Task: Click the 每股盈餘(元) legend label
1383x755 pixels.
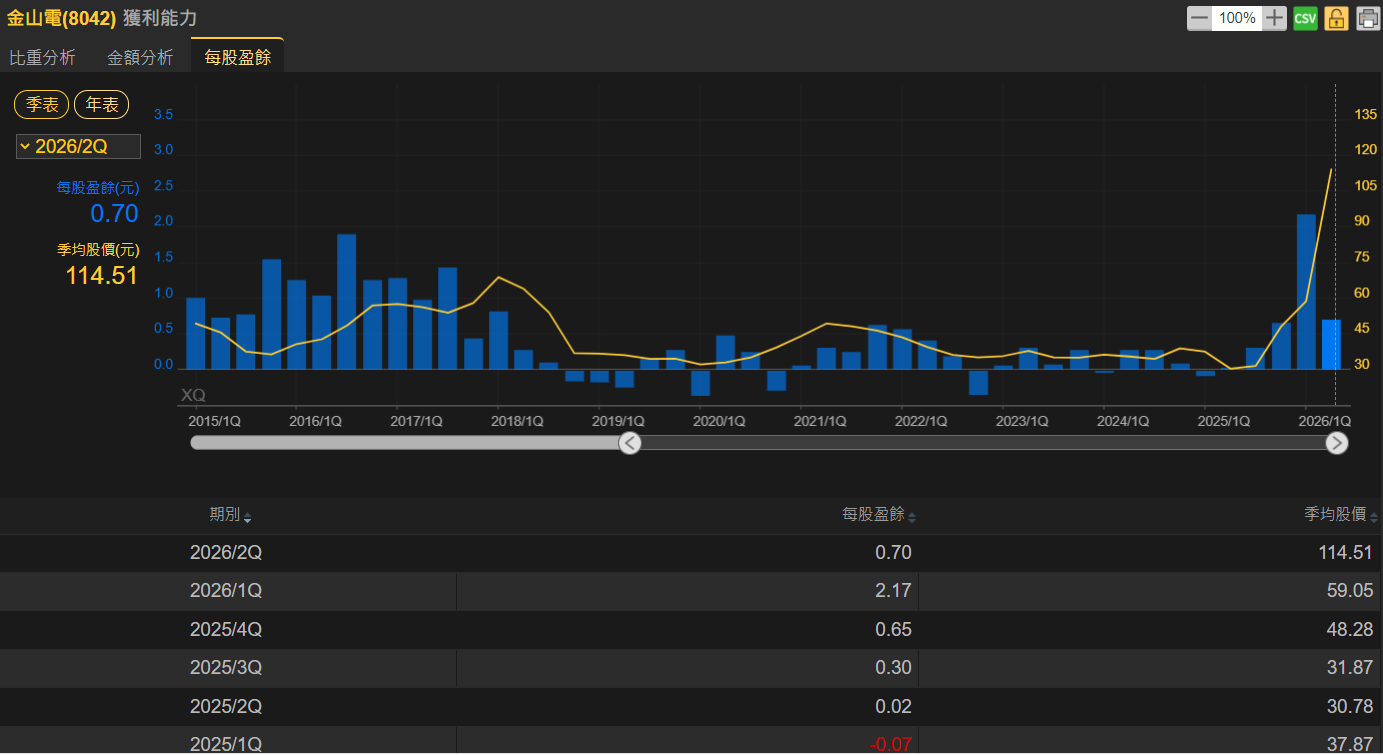Action: (x=98, y=188)
